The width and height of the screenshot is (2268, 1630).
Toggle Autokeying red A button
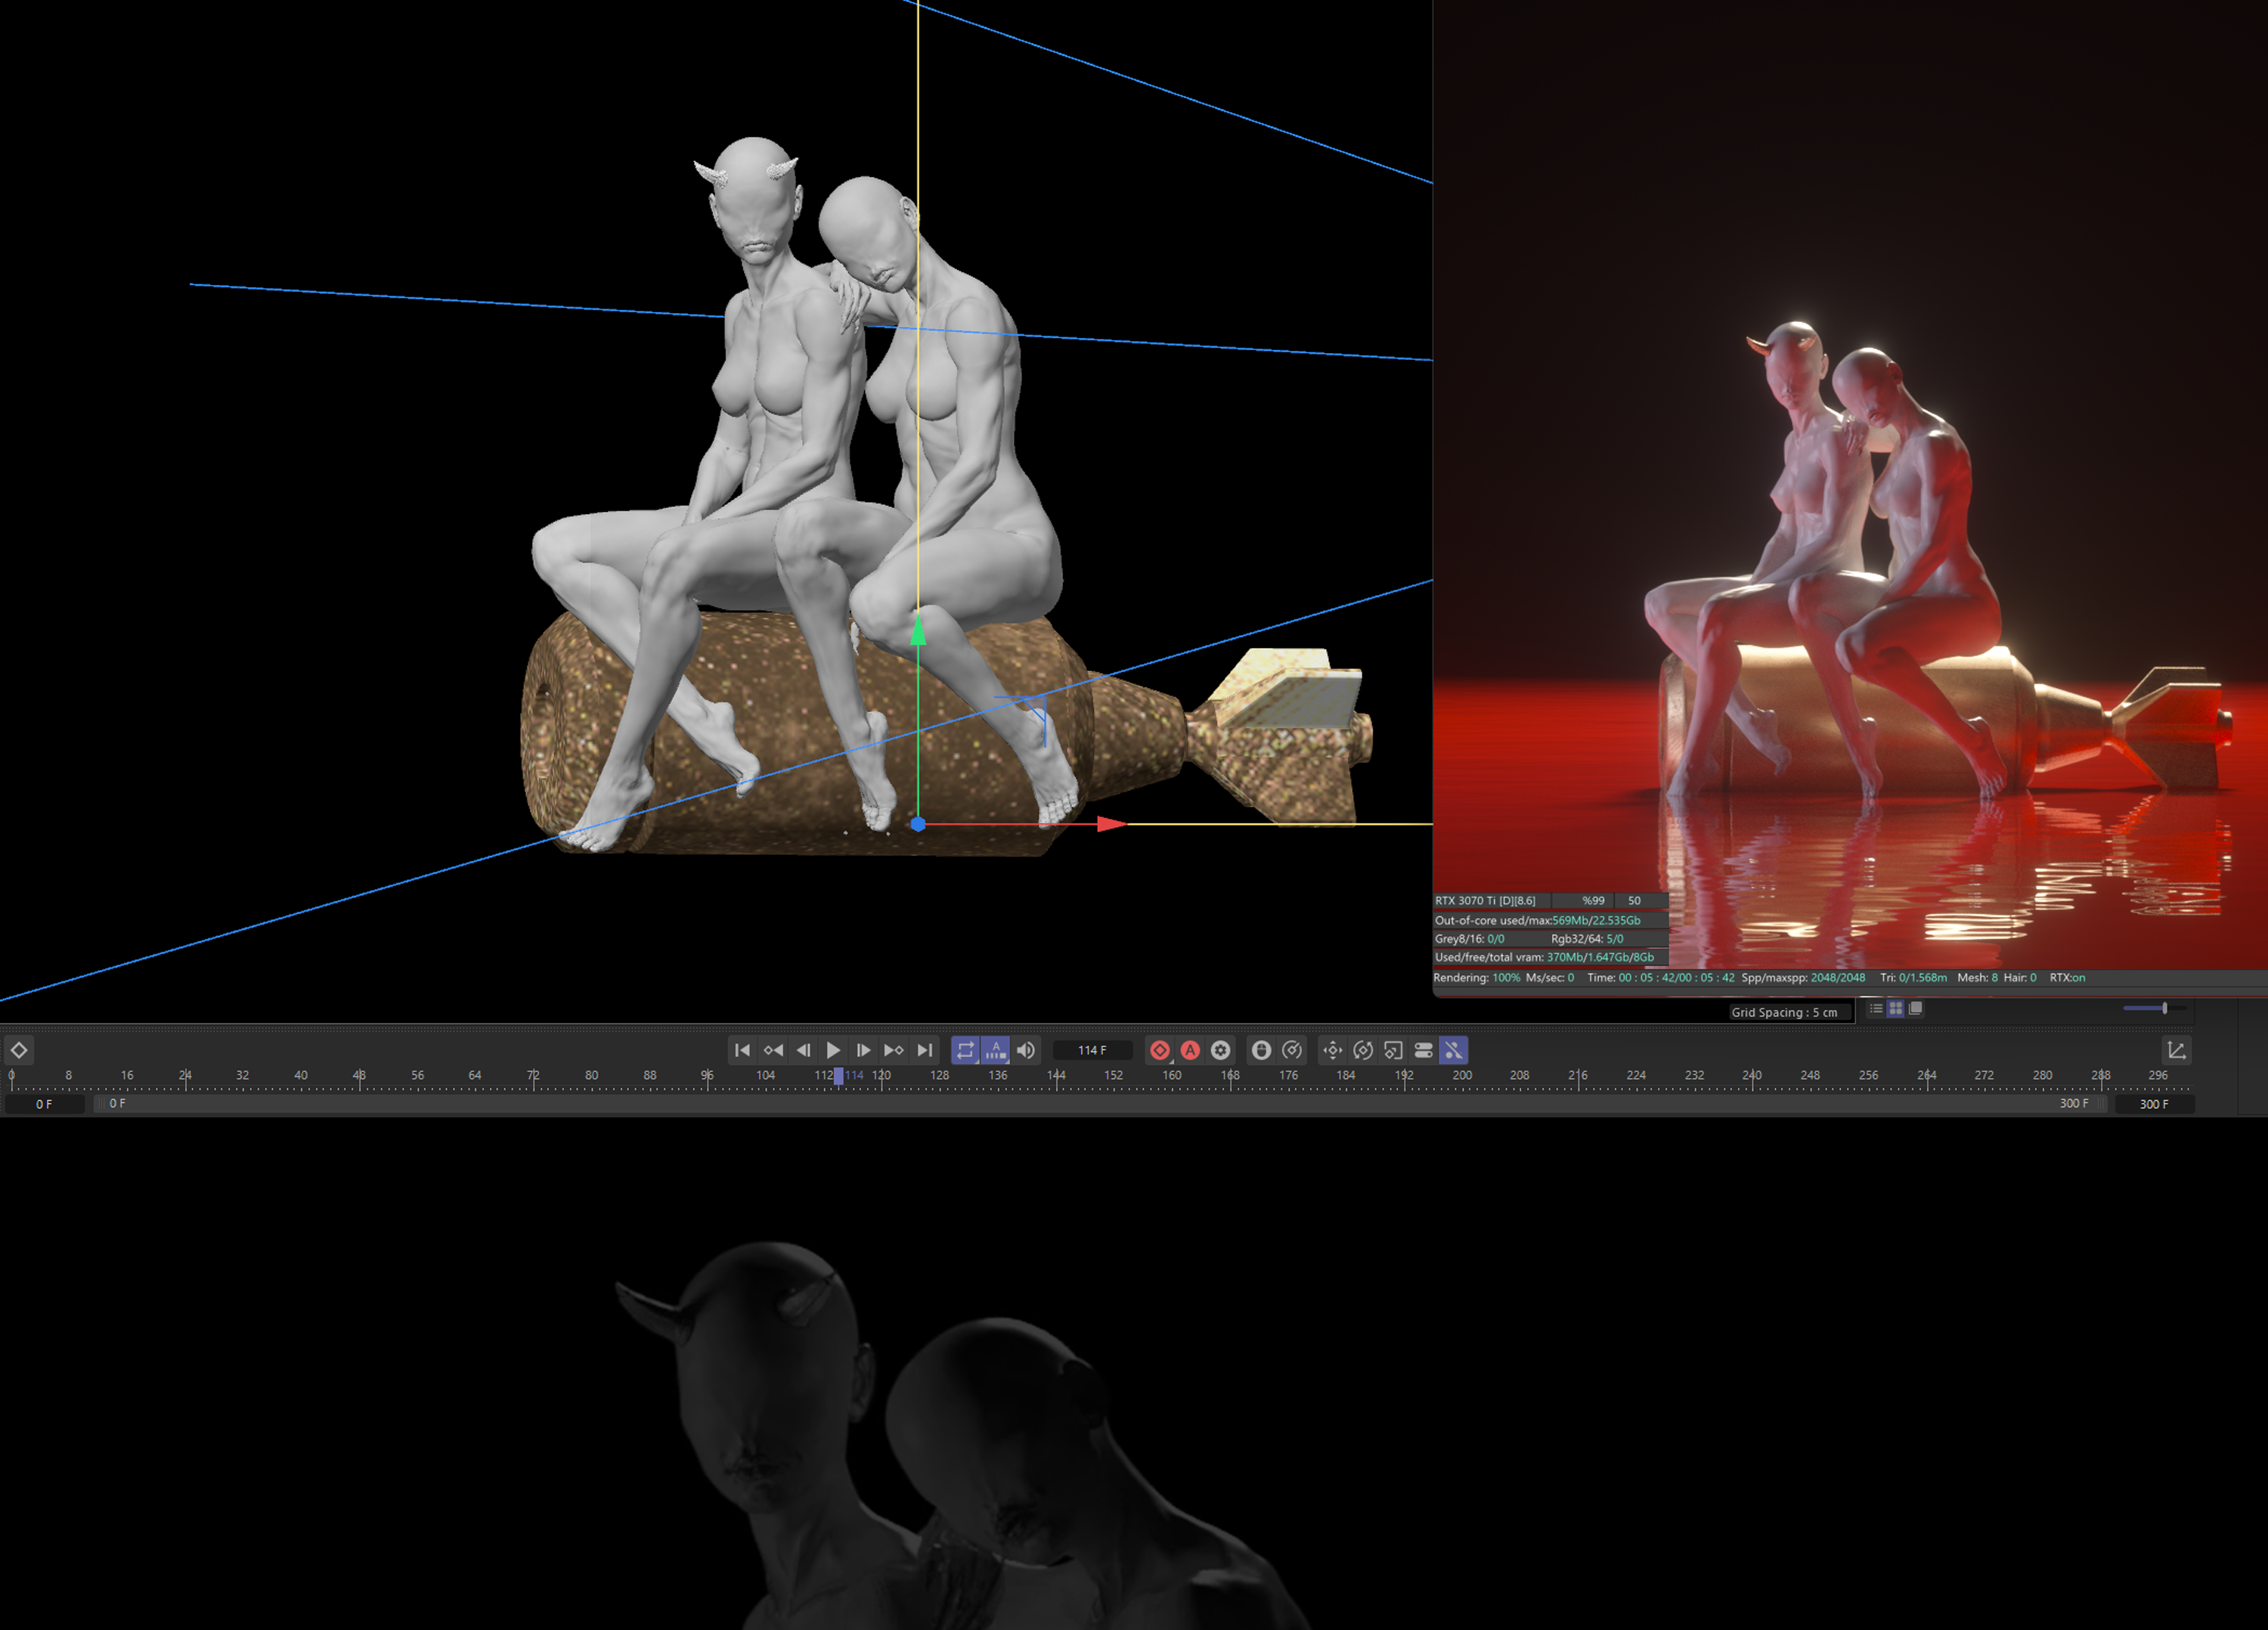1190,1050
